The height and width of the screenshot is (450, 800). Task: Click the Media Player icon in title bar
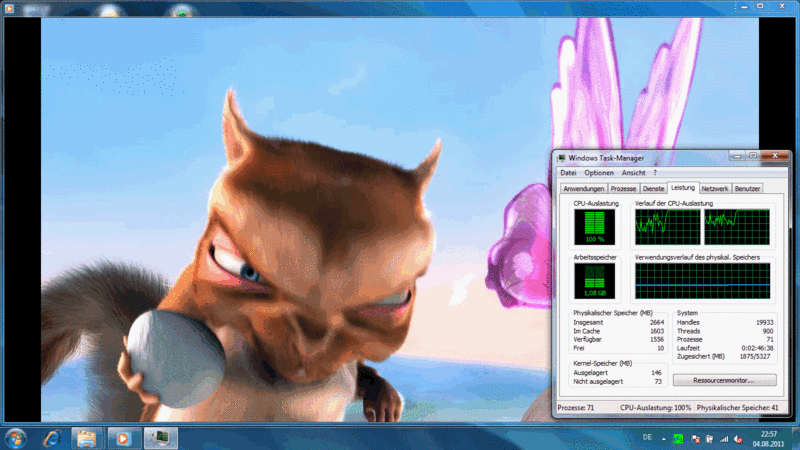click(x=9, y=8)
